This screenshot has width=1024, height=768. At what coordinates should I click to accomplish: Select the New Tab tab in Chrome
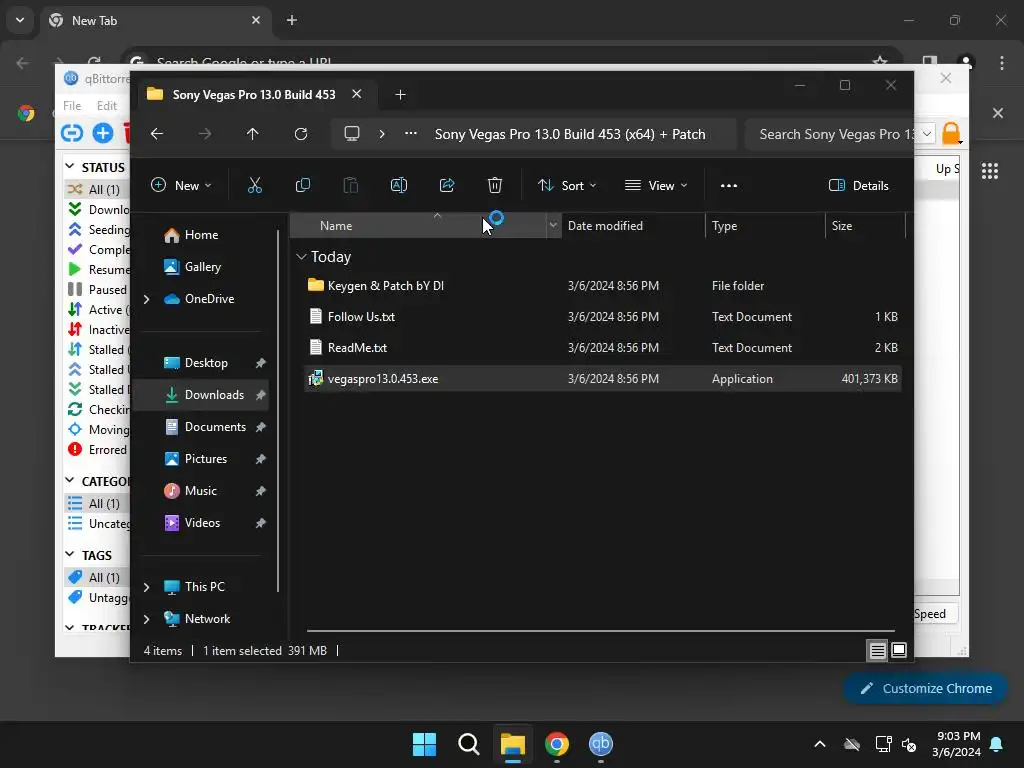155,21
